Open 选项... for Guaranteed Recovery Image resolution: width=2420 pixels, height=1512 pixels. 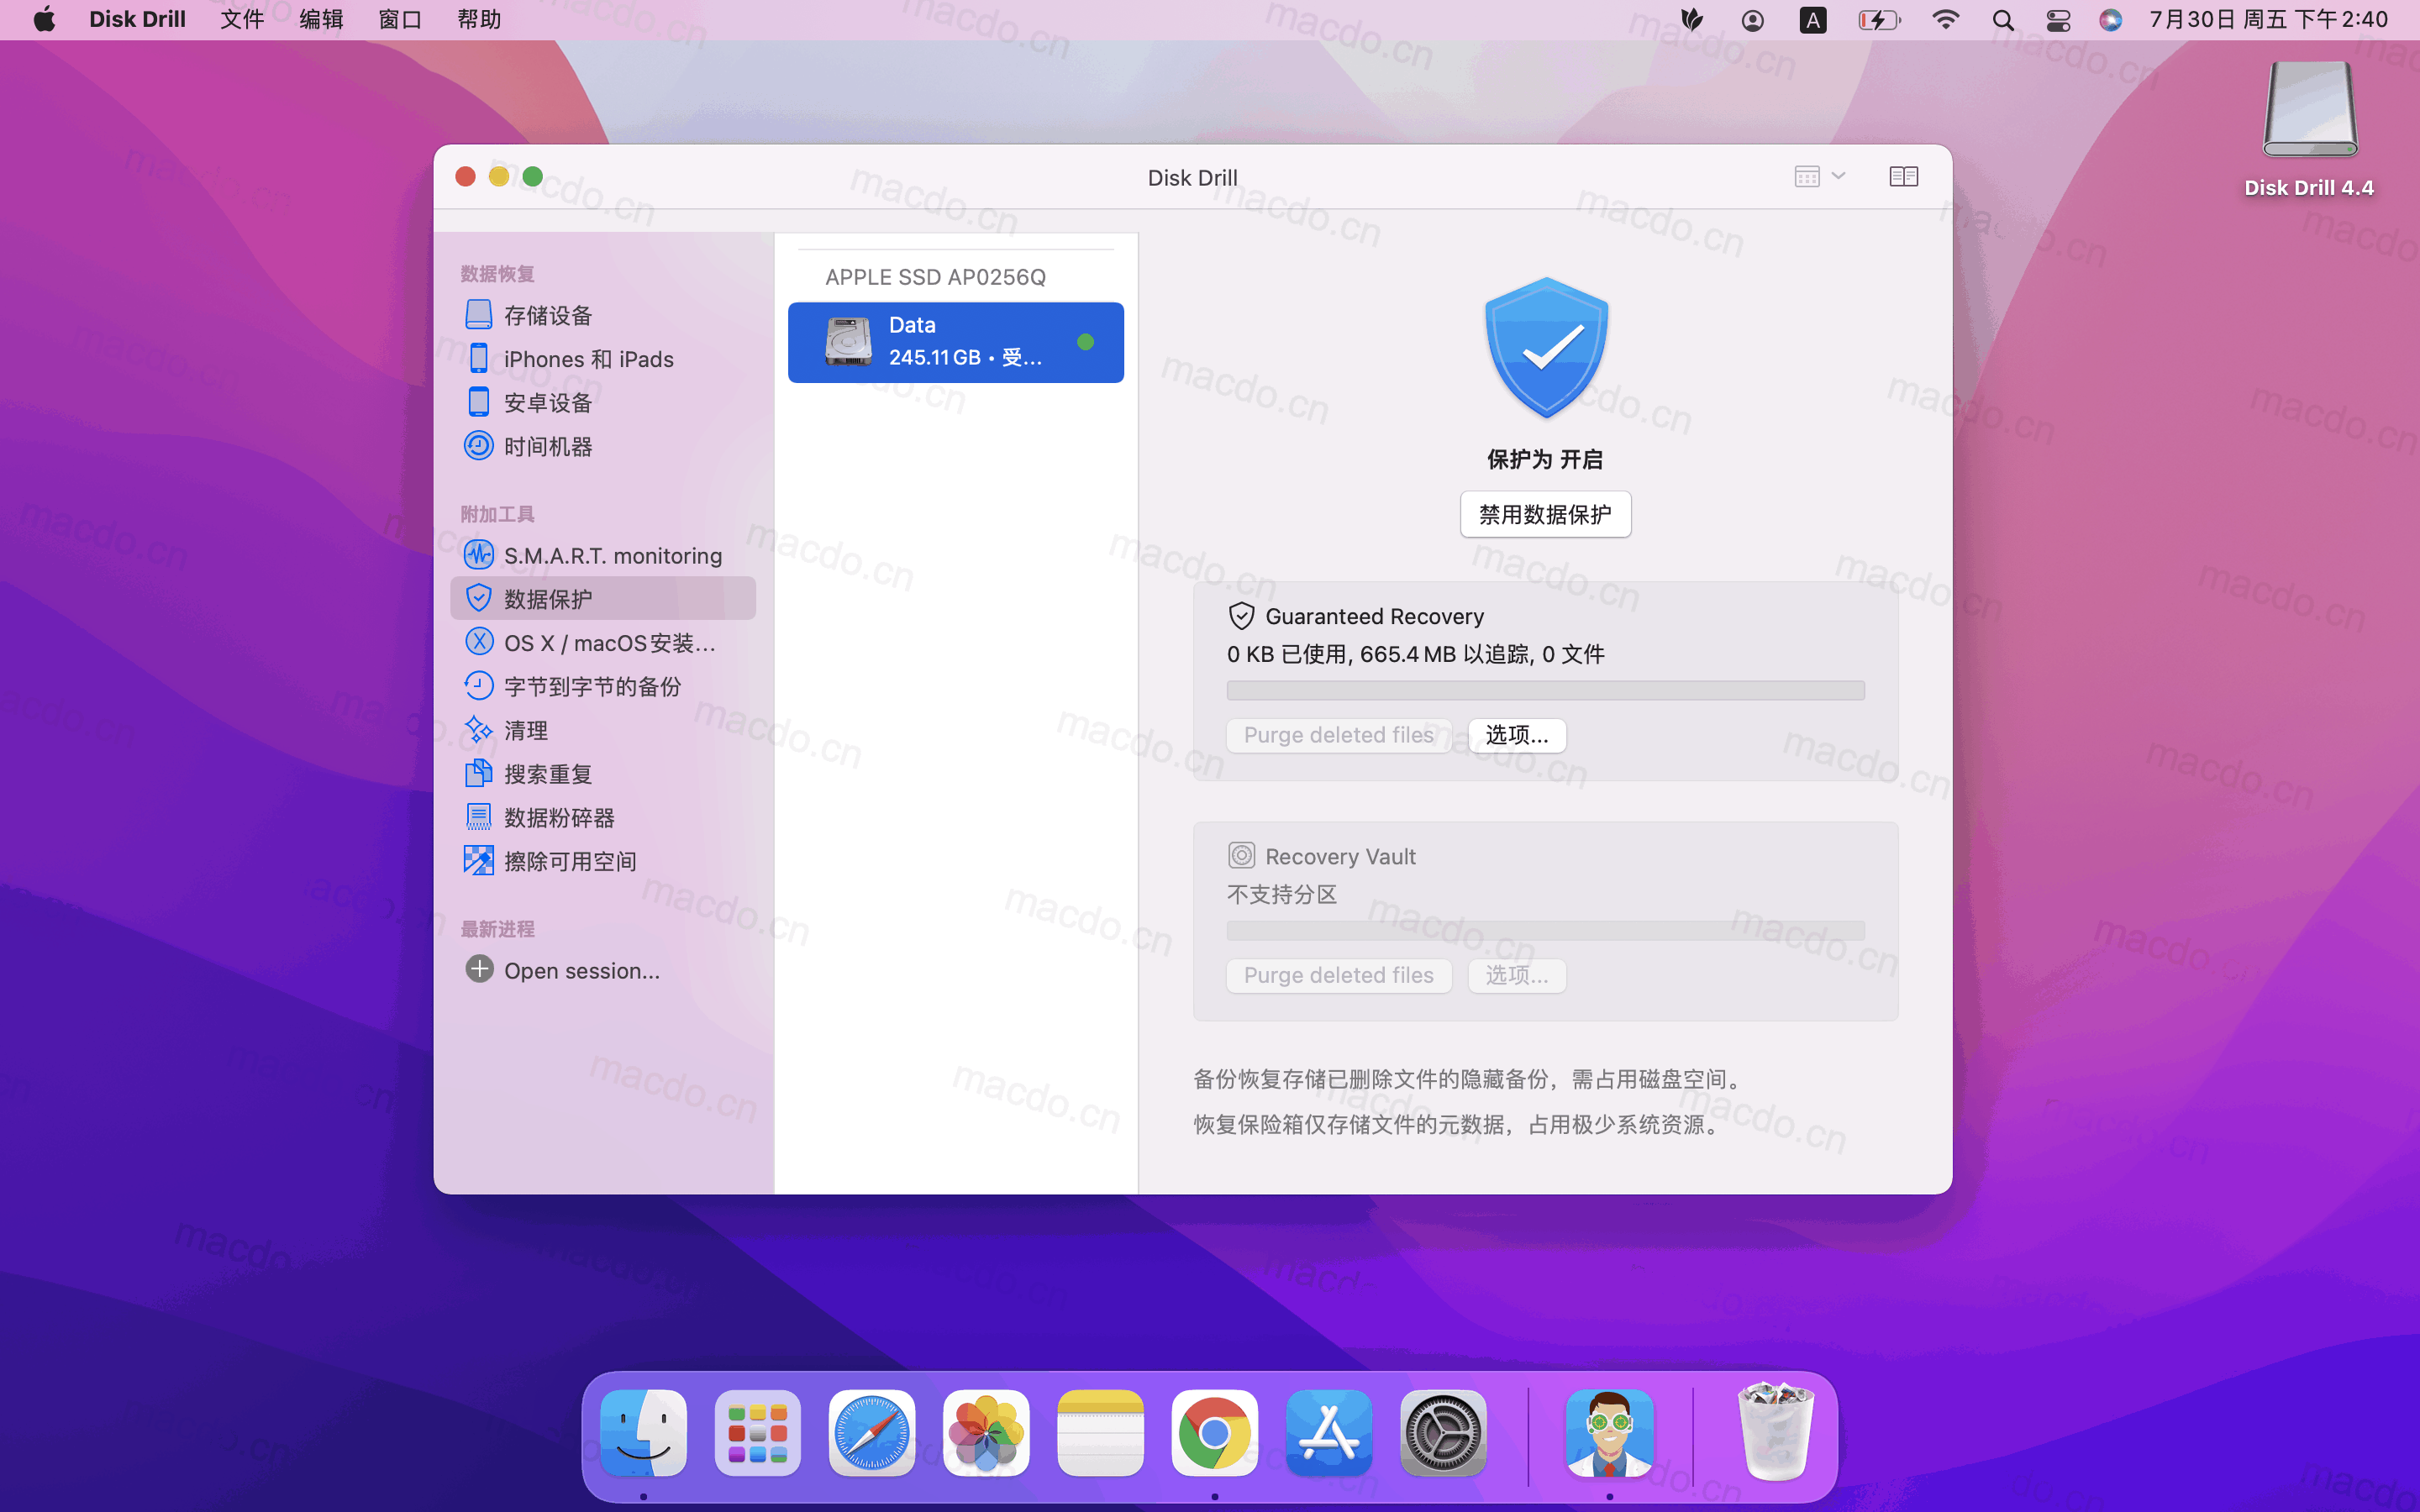click(x=1516, y=735)
